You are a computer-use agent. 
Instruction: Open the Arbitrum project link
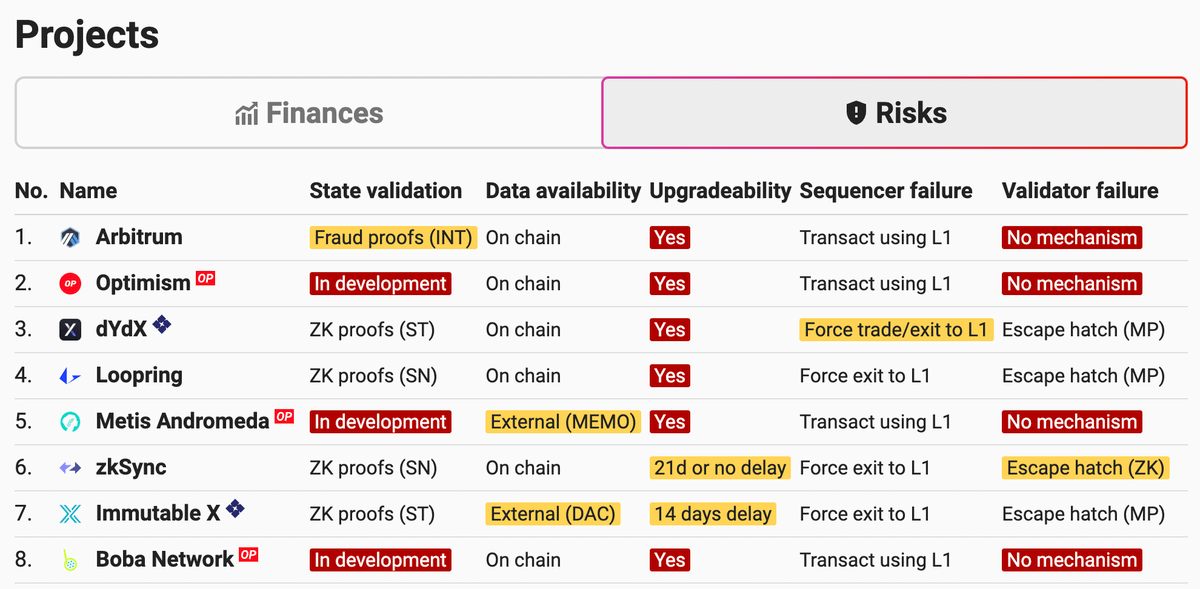[139, 238]
